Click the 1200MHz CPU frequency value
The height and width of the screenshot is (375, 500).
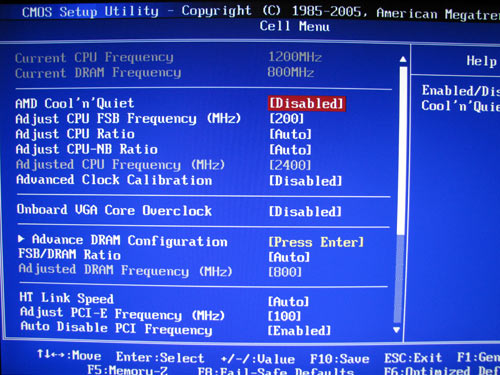pyautogui.click(x=295, y=57)
